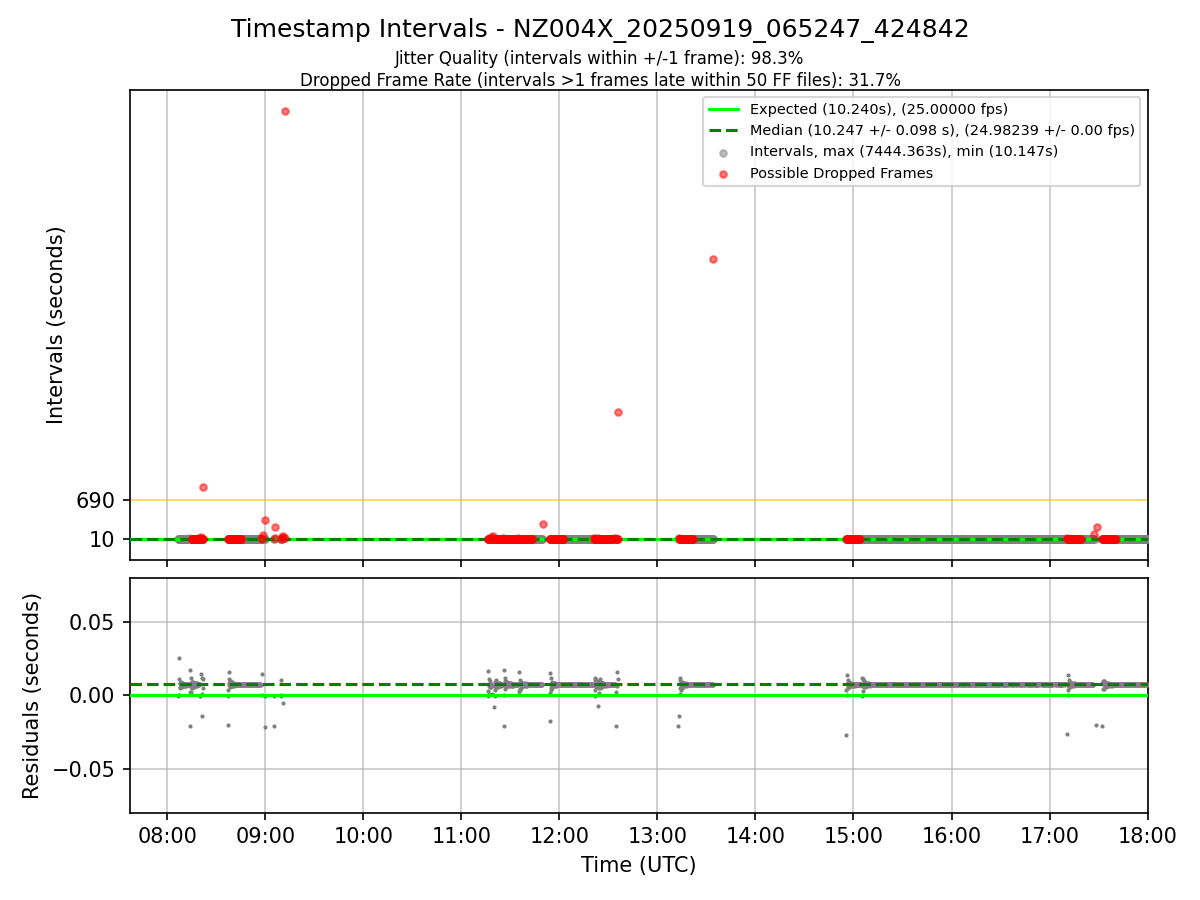Image resolution: width=1200 pixels, height=900 pixels.
Task: Click the red point just above the 690 line
Action: click(x=203, y=487)
